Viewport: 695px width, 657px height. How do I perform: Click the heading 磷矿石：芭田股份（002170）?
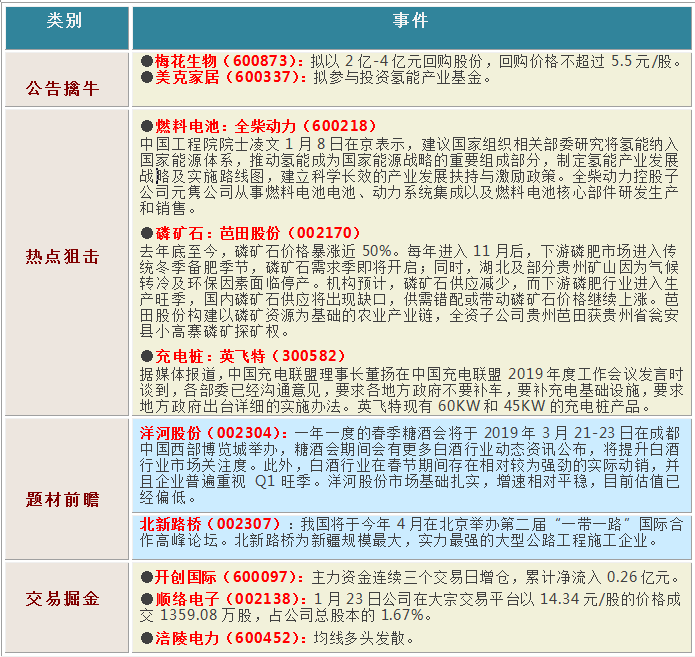click(258, 233)
